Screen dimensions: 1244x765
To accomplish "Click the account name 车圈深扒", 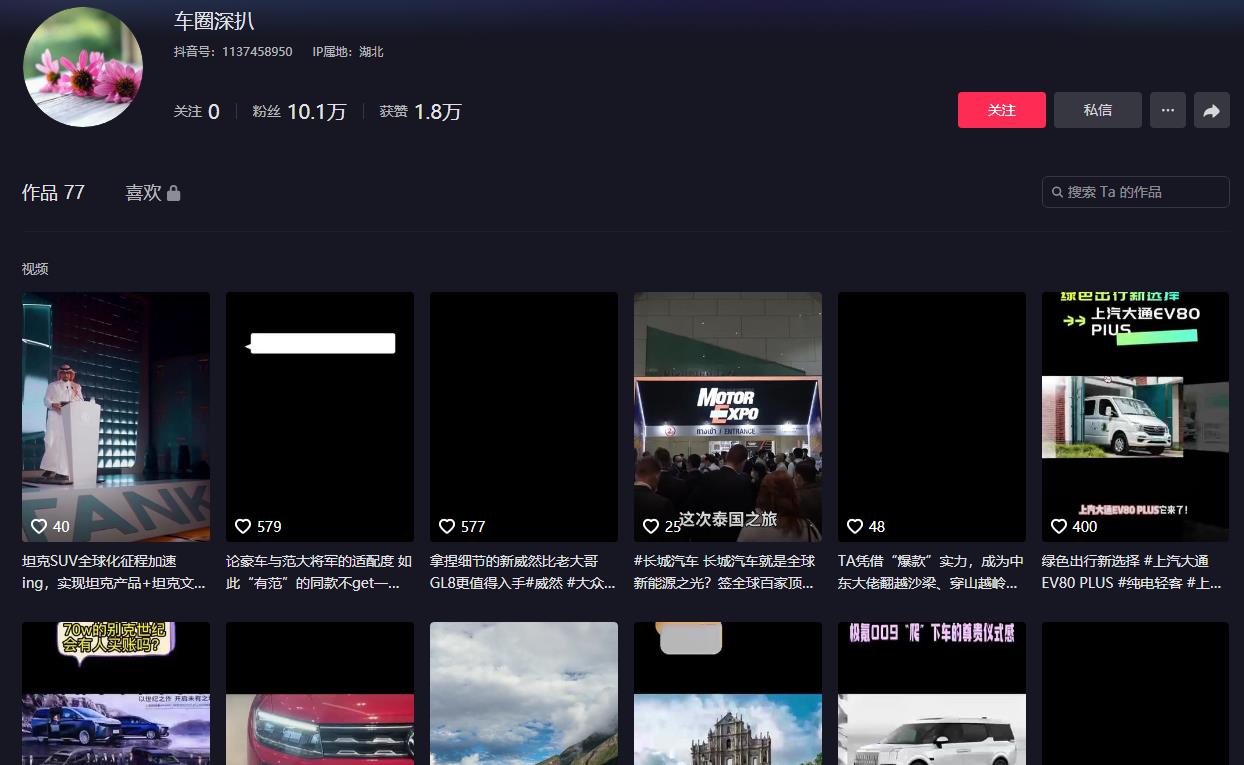I will (x=214, y=21).
